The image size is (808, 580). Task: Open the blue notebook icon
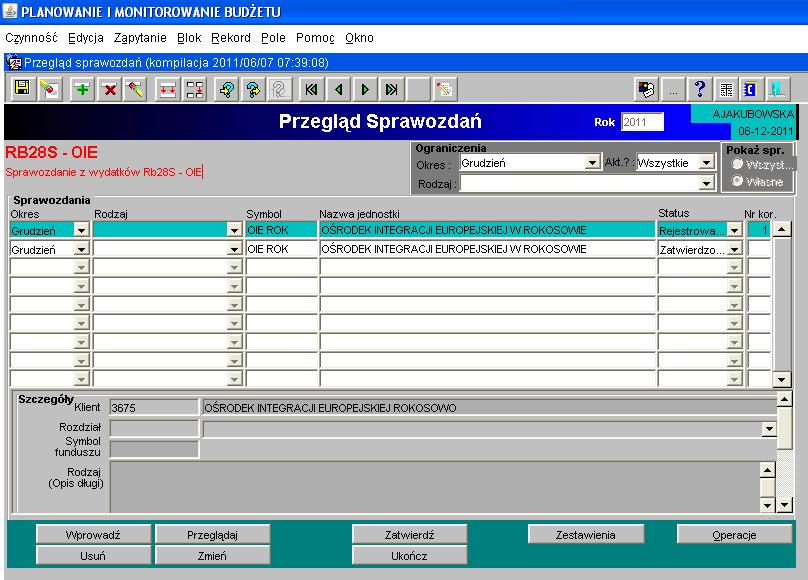751,90
